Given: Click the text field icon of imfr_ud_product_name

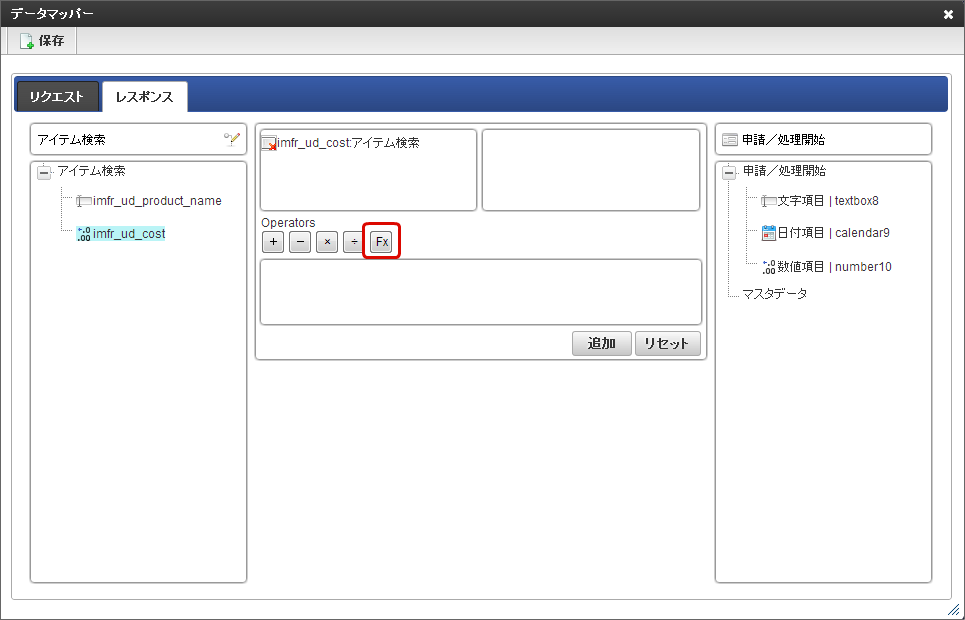Looking at the screenshot, I should (84, 201).
